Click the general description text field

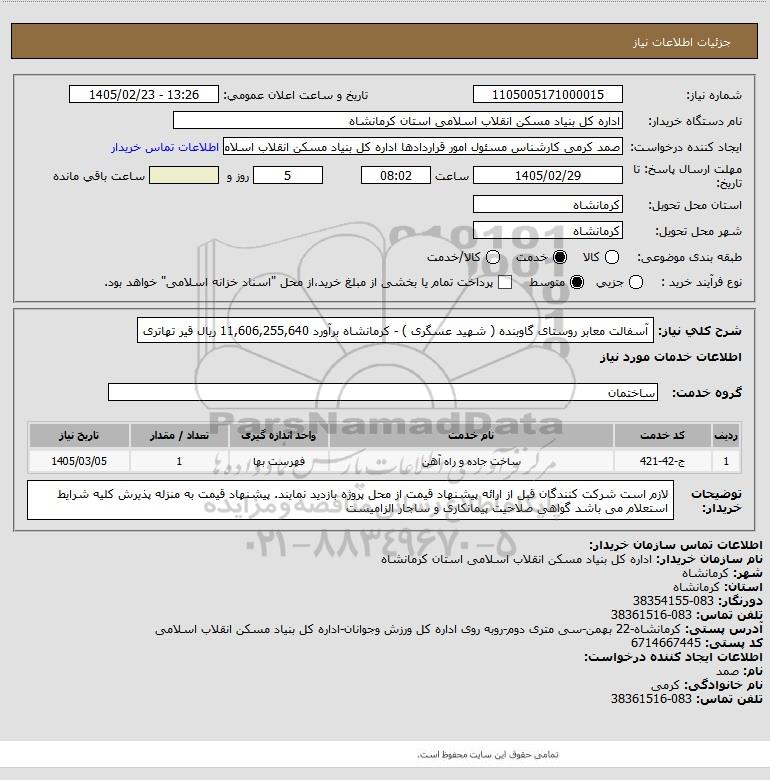click(395, 331)
